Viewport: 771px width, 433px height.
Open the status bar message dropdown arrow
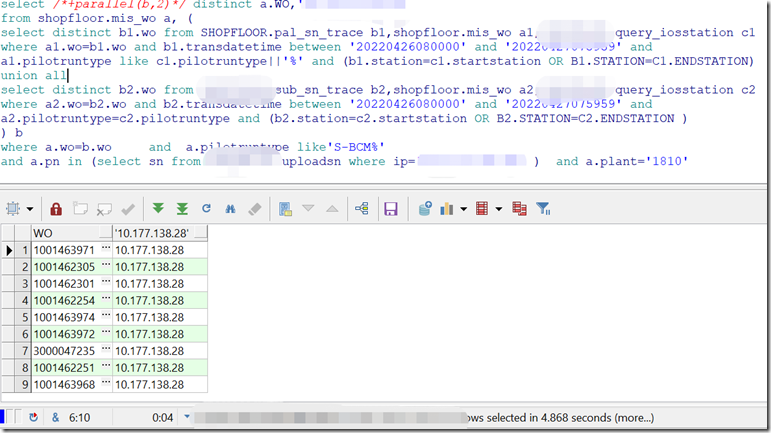(187, 417)
